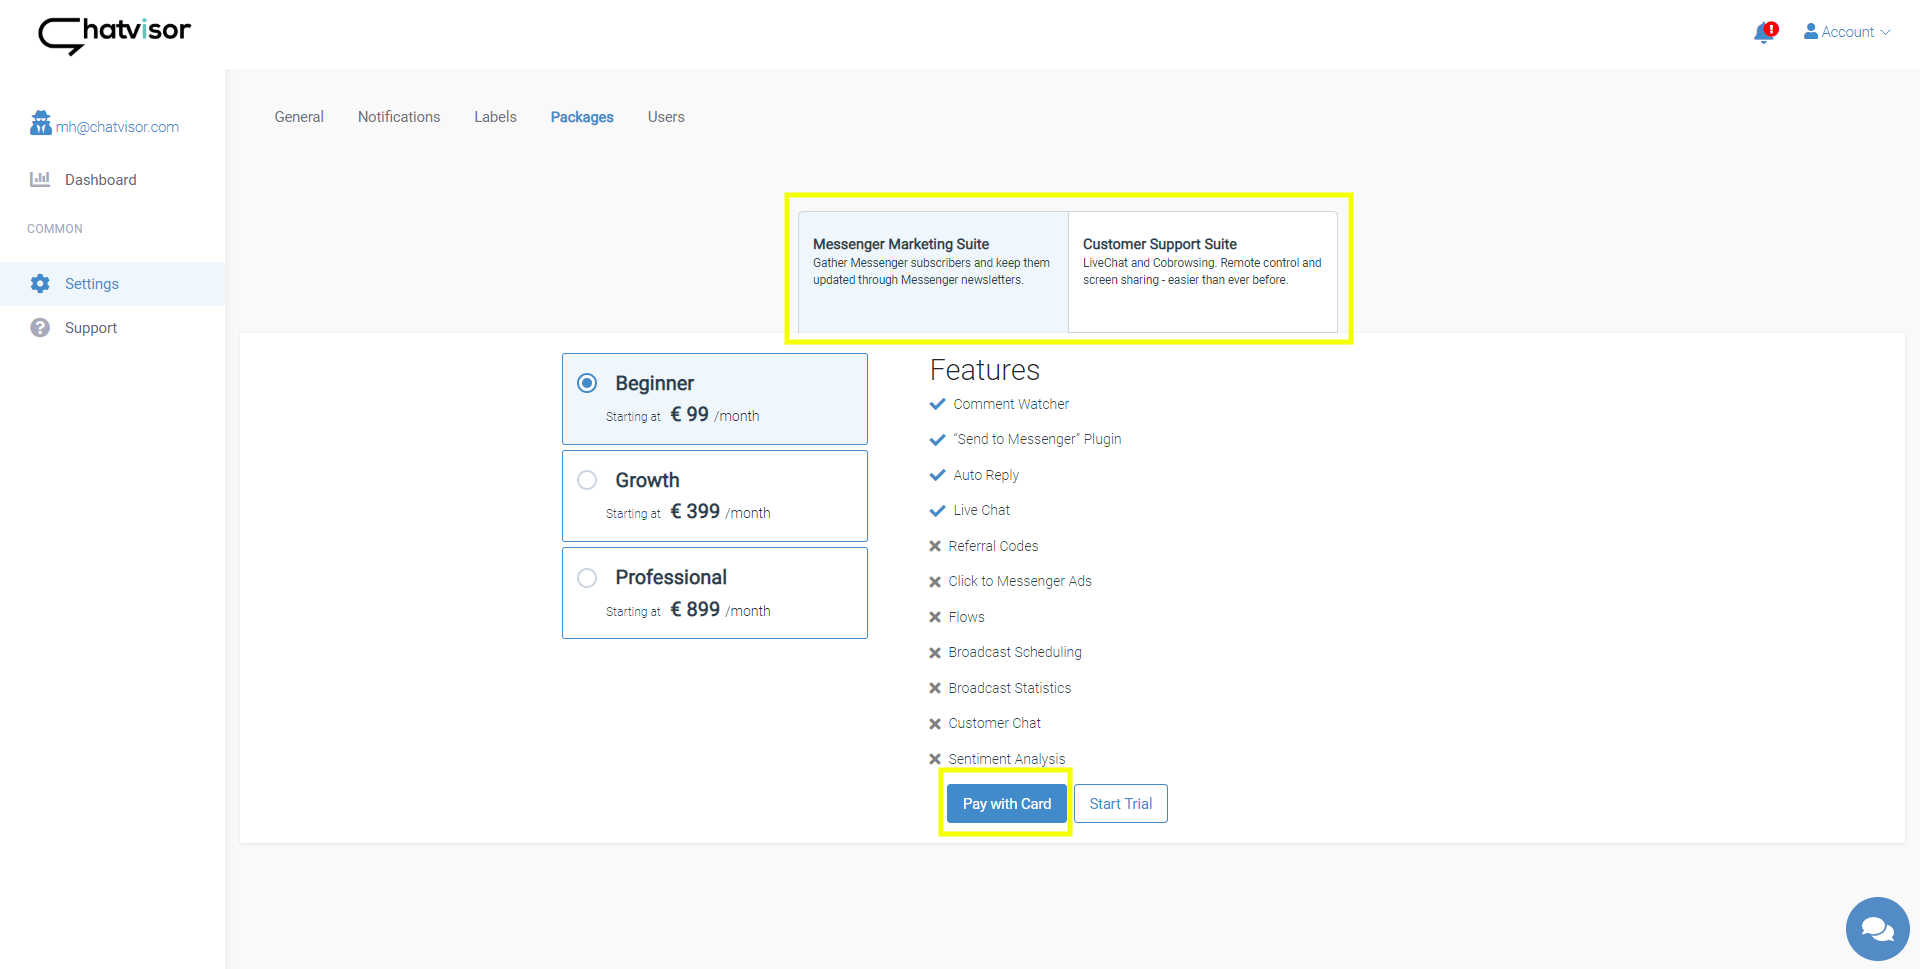The image size is (1920, 969).
Task: Click the X icon next to Broadcast Statistics
Action: (x=935, y=688)
